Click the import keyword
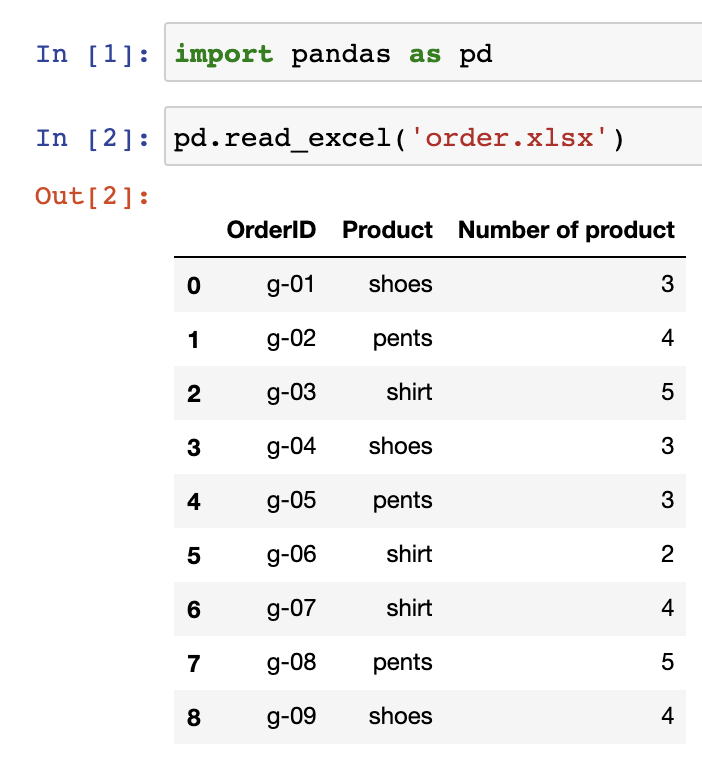702x762 pixels. point(224,53)
